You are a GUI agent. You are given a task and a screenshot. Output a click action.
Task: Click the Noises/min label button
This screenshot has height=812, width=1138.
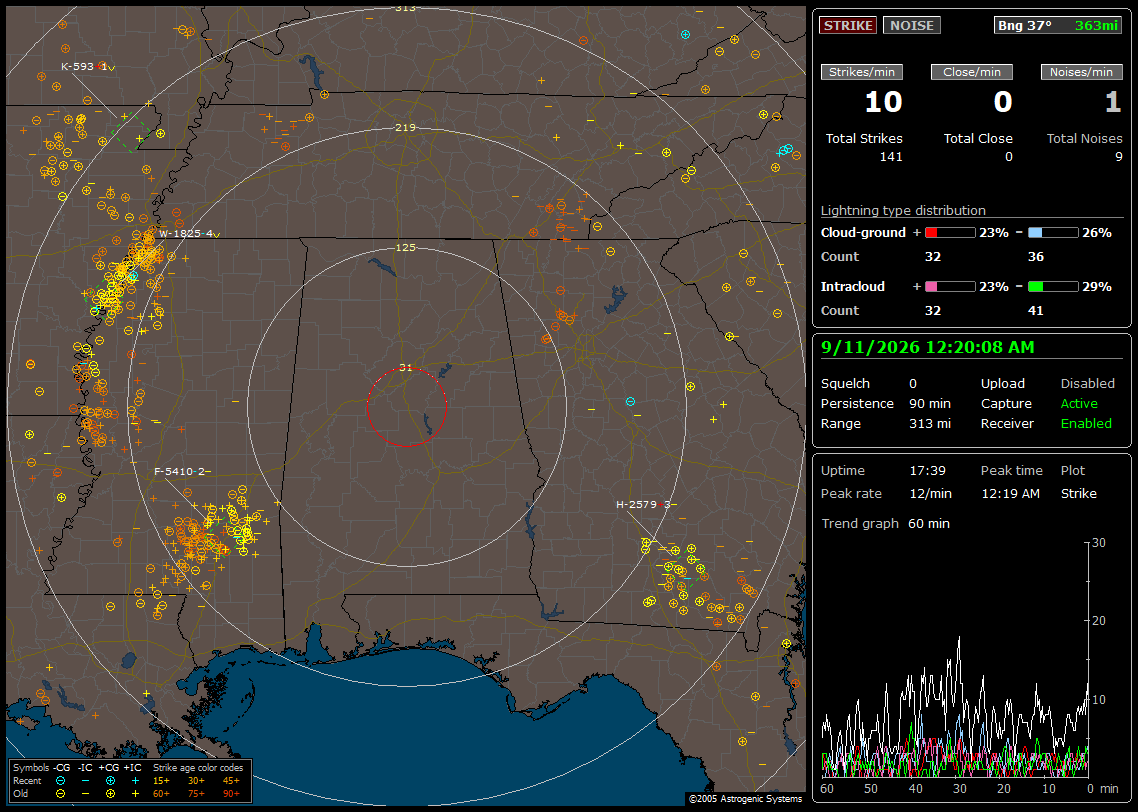pyautogui.click(x=1081, y=72)
